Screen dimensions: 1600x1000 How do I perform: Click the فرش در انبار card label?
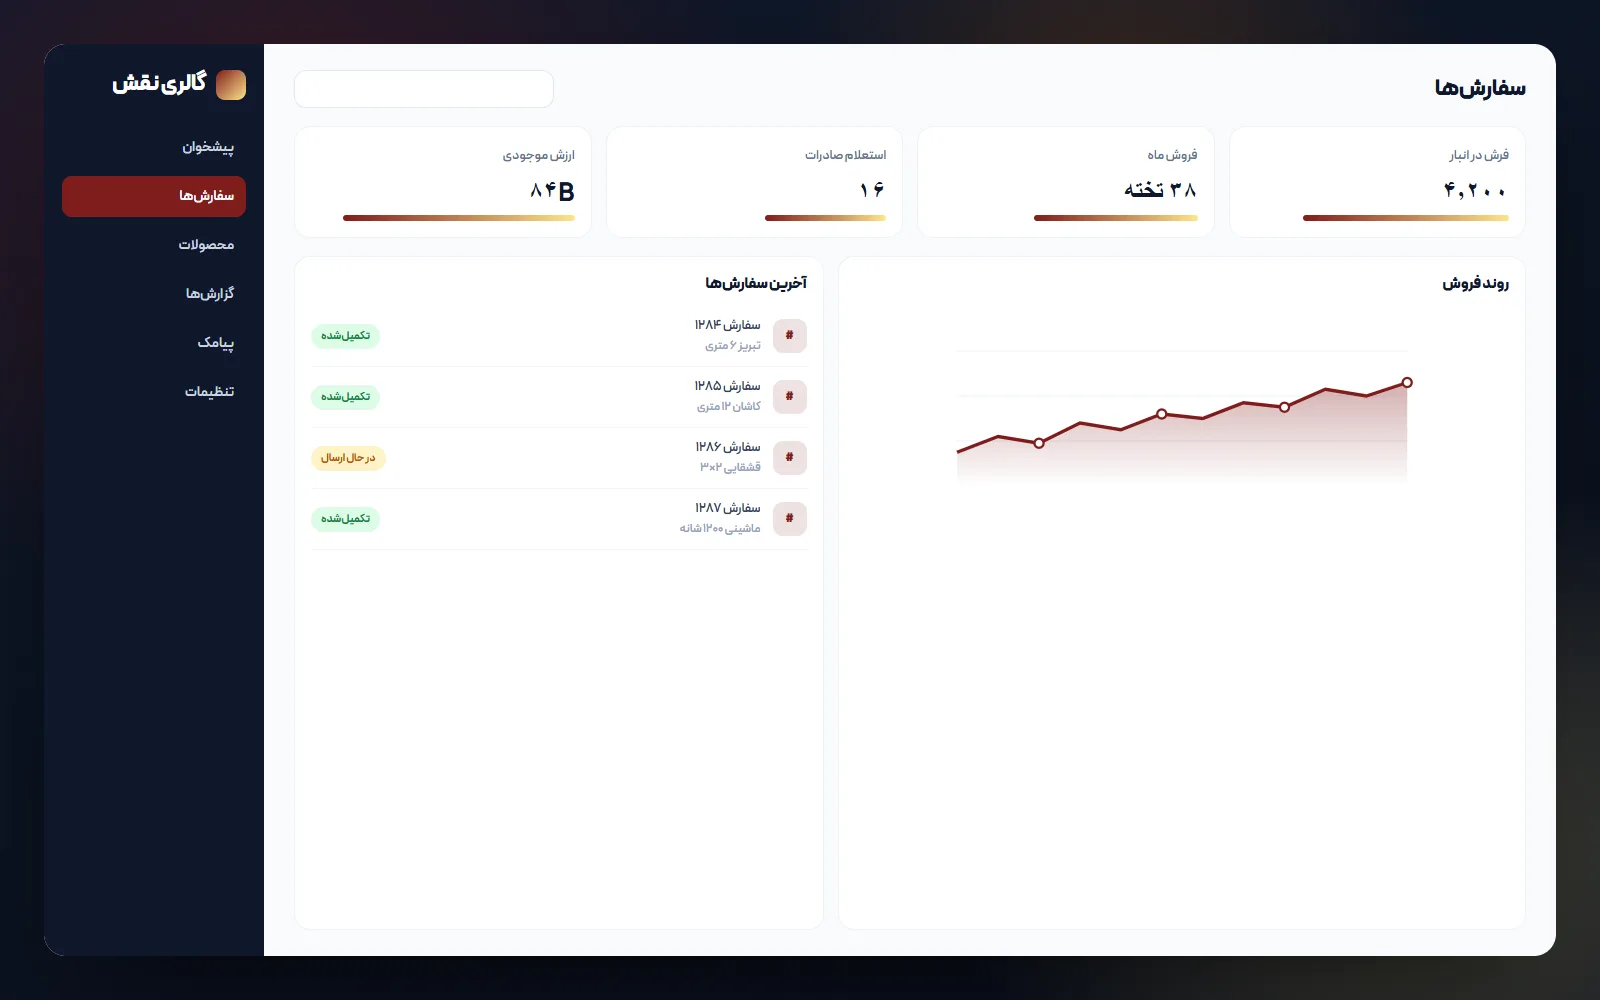[x=1479, y=155]
